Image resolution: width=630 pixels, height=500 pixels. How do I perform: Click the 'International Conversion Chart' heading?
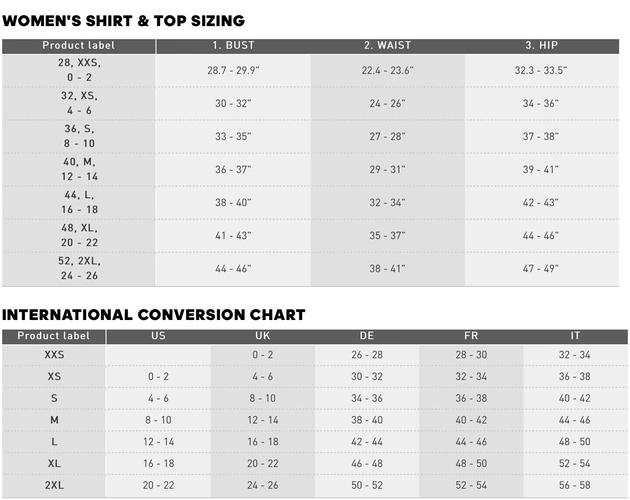click(153, 314)
